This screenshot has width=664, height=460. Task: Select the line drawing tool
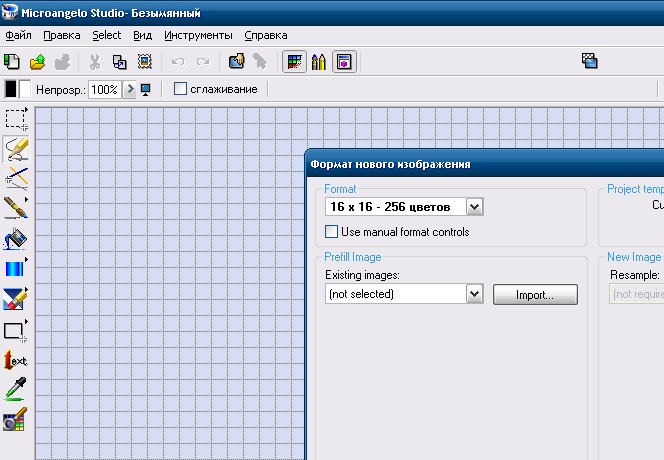[x=16, y=179]
